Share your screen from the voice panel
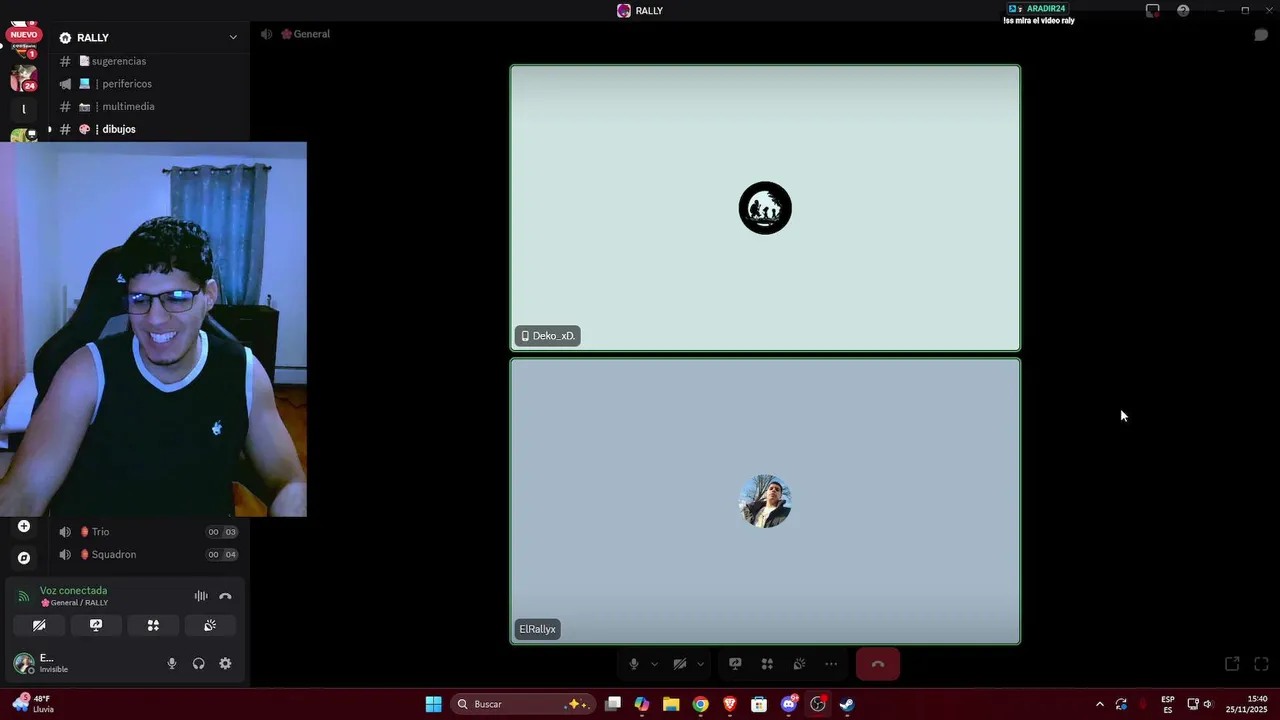1280x720 pixels. (x=96, y=625)
